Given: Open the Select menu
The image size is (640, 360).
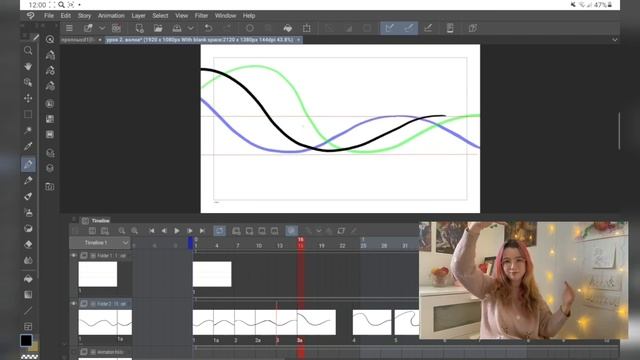Looking at the screenshot, I should pyautogui.click(x=160, y=16).
